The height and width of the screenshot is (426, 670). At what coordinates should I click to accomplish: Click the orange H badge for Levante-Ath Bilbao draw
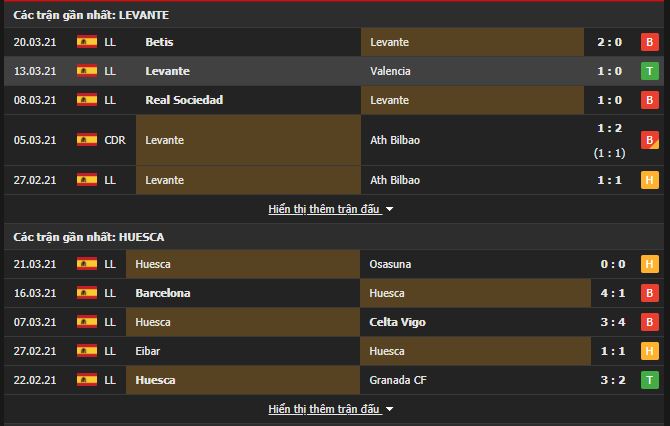tap(649, 180)
